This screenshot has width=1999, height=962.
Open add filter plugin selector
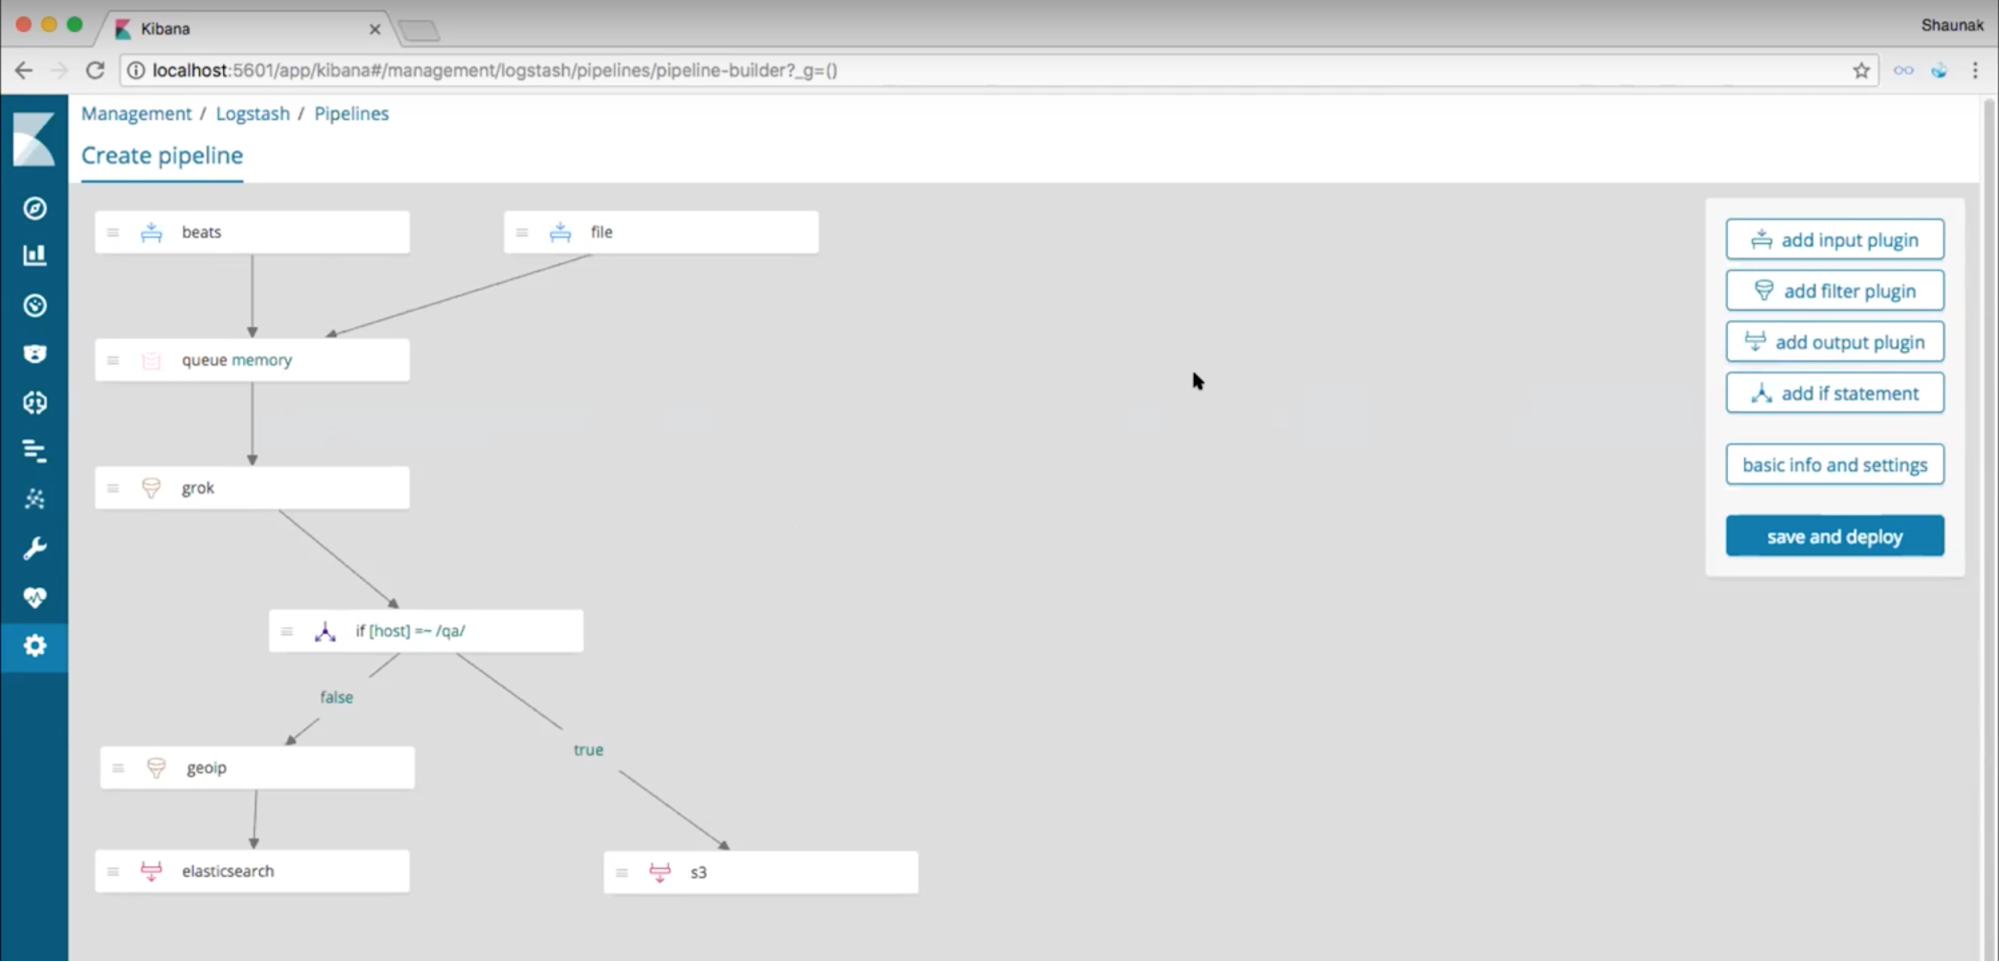(x=1834, y=290)
